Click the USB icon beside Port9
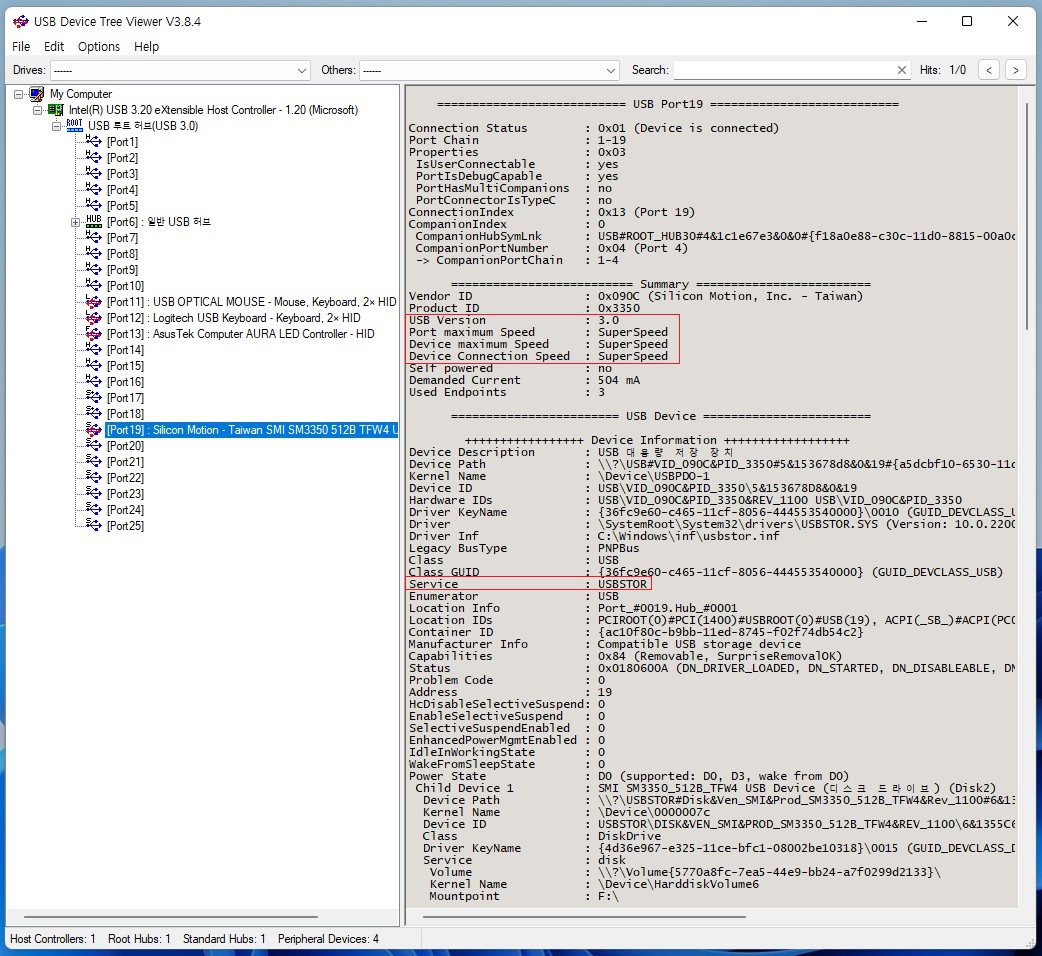The image size is (1042, 956). [x=93, y=270]
